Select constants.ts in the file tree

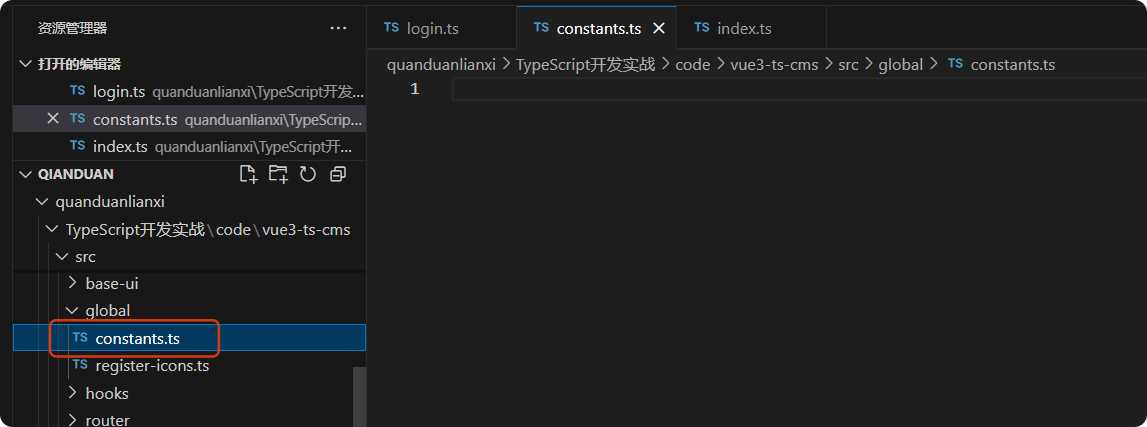pyautogui.click(x=138, y=339)
